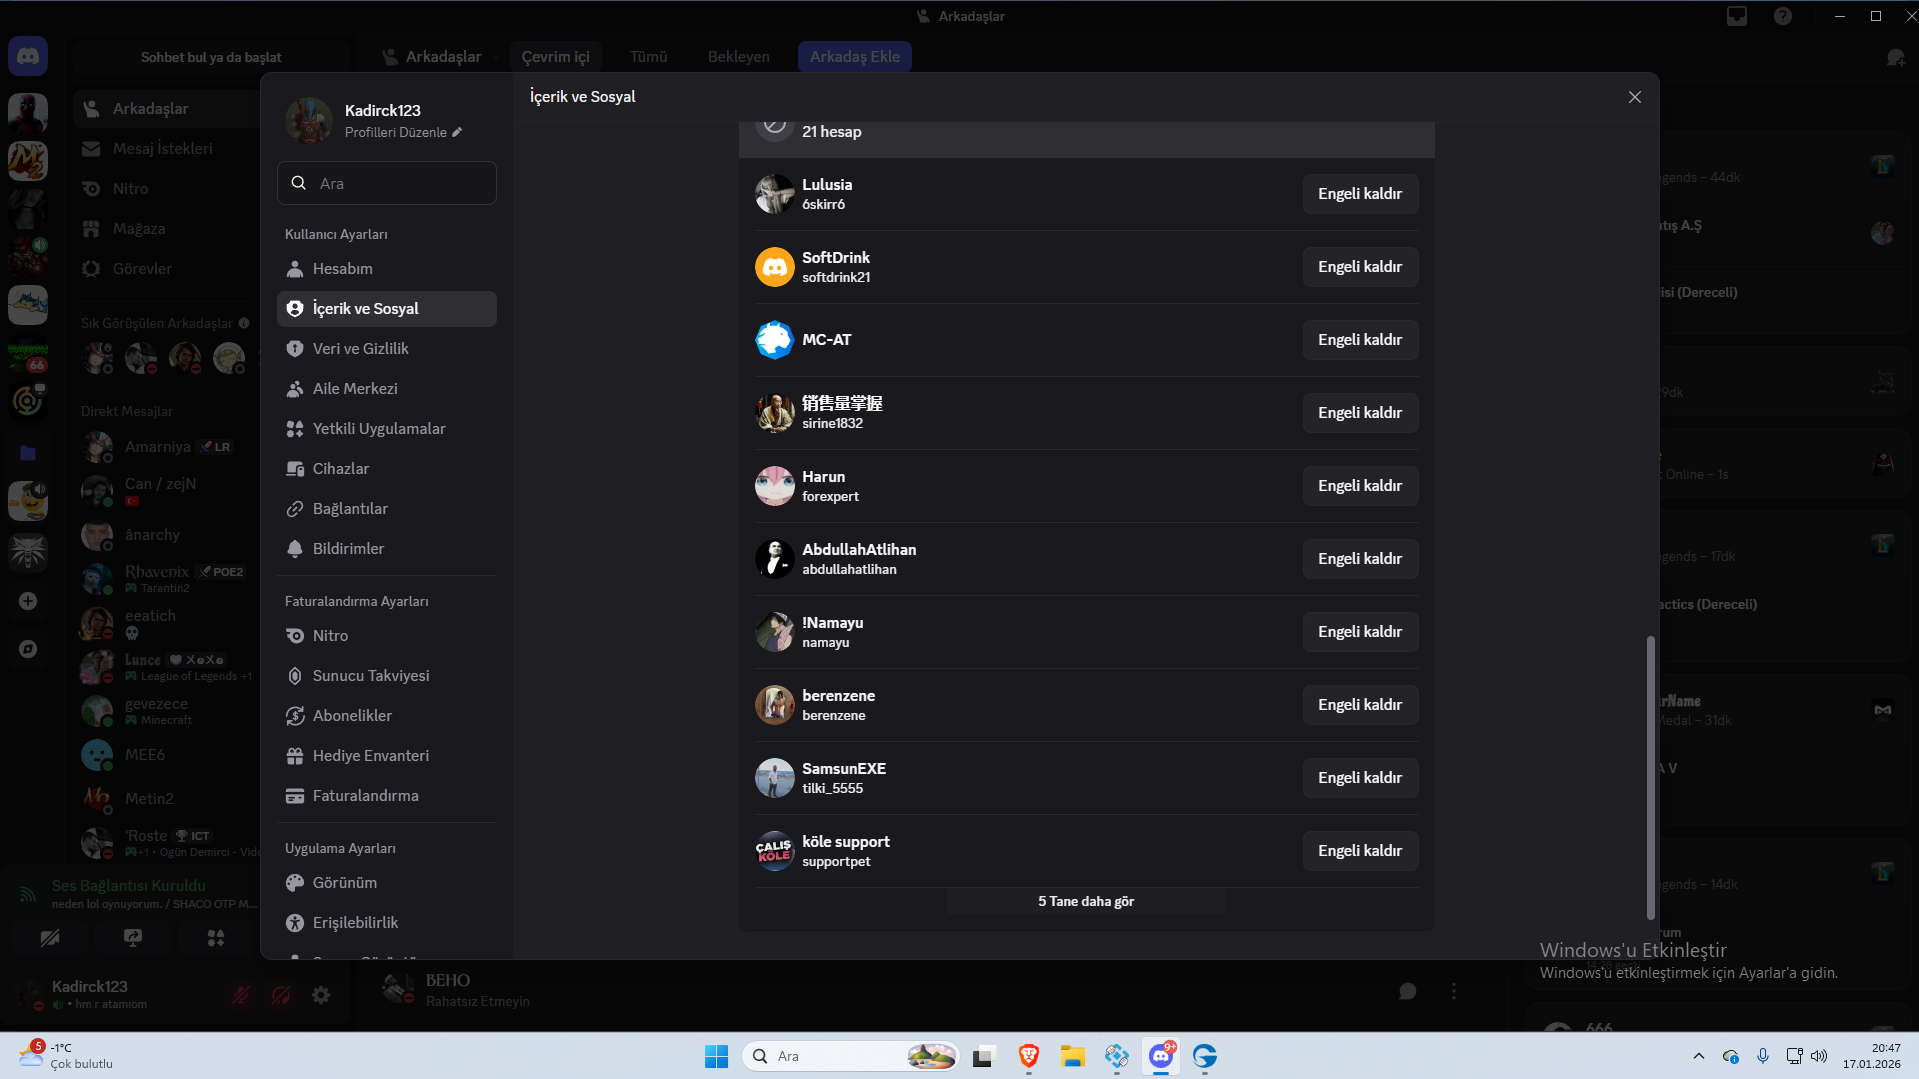The width and height of the screenshot is (1919, 1079).
Task: Open Sunucu Takviyesi settings
Action: [386, 676]
